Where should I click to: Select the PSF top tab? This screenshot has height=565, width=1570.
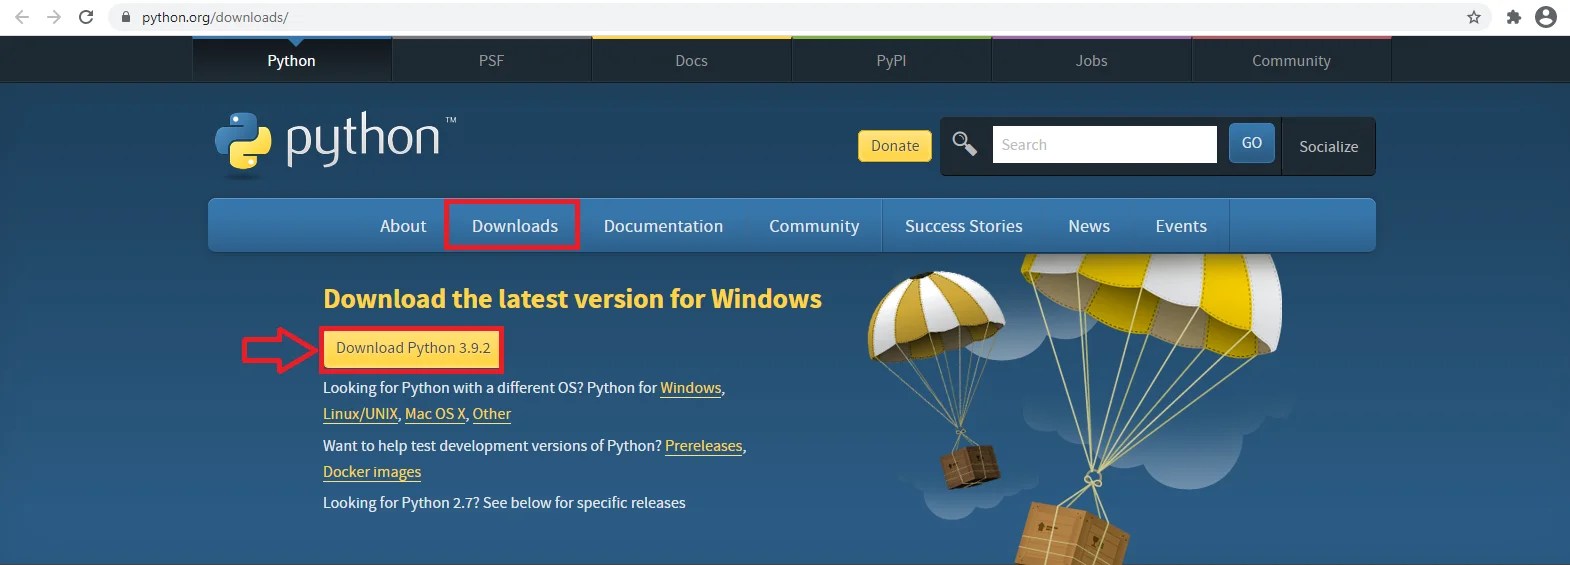(x=491, y=60)
